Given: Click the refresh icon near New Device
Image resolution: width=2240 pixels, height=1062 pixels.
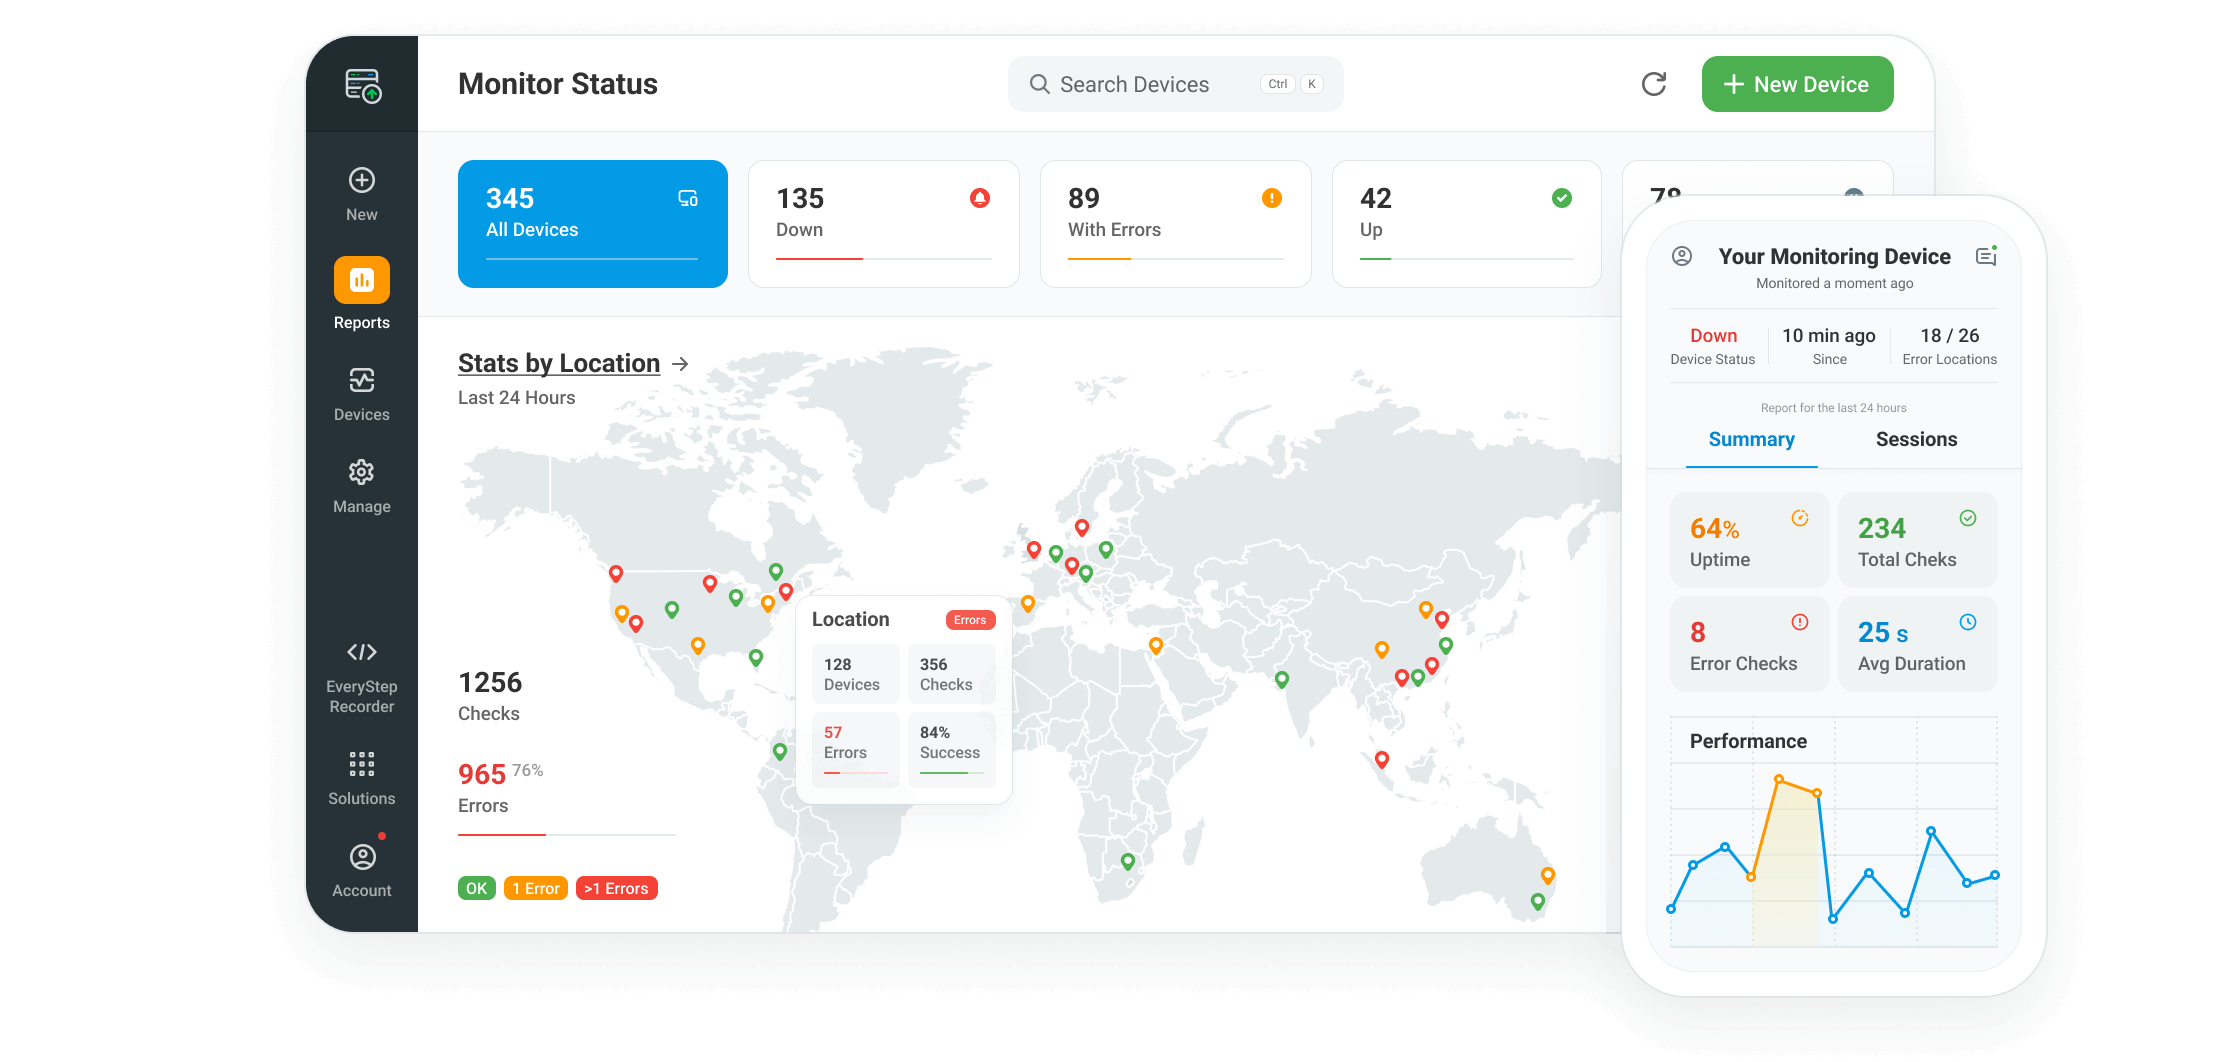Looking at the screenshot, I should [1655, 84].
